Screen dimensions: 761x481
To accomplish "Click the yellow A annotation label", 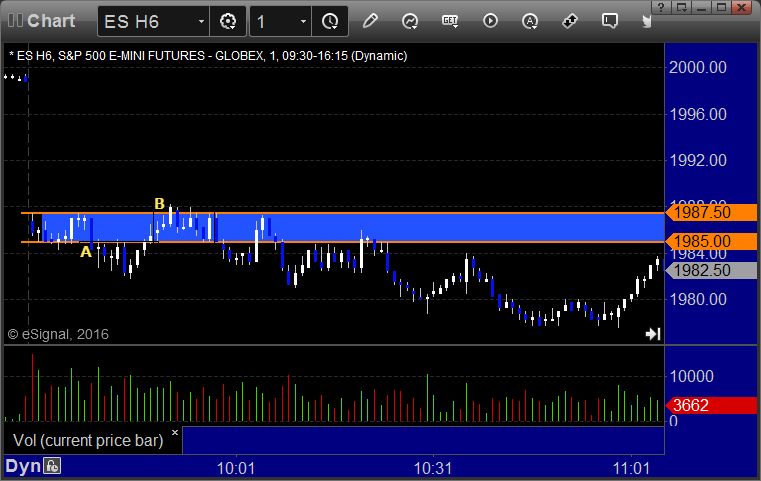I will (86, 252).
